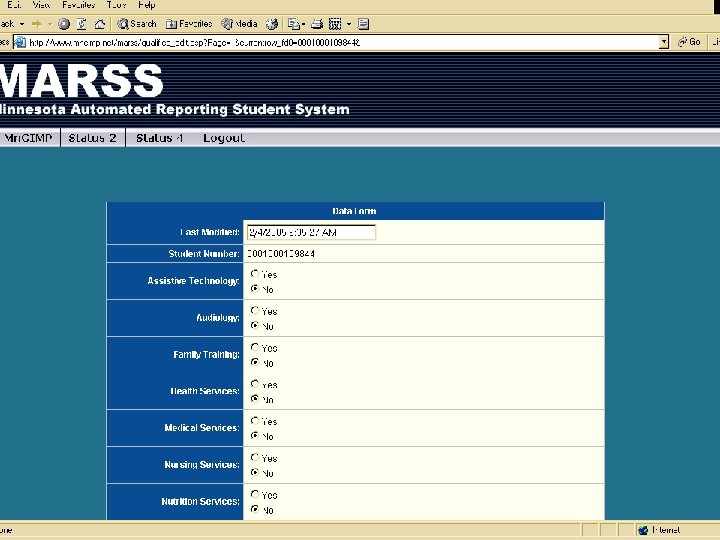This screenshot has width=720, height=540.
Task: Open the Edit menu
Action: click(14, 5)
